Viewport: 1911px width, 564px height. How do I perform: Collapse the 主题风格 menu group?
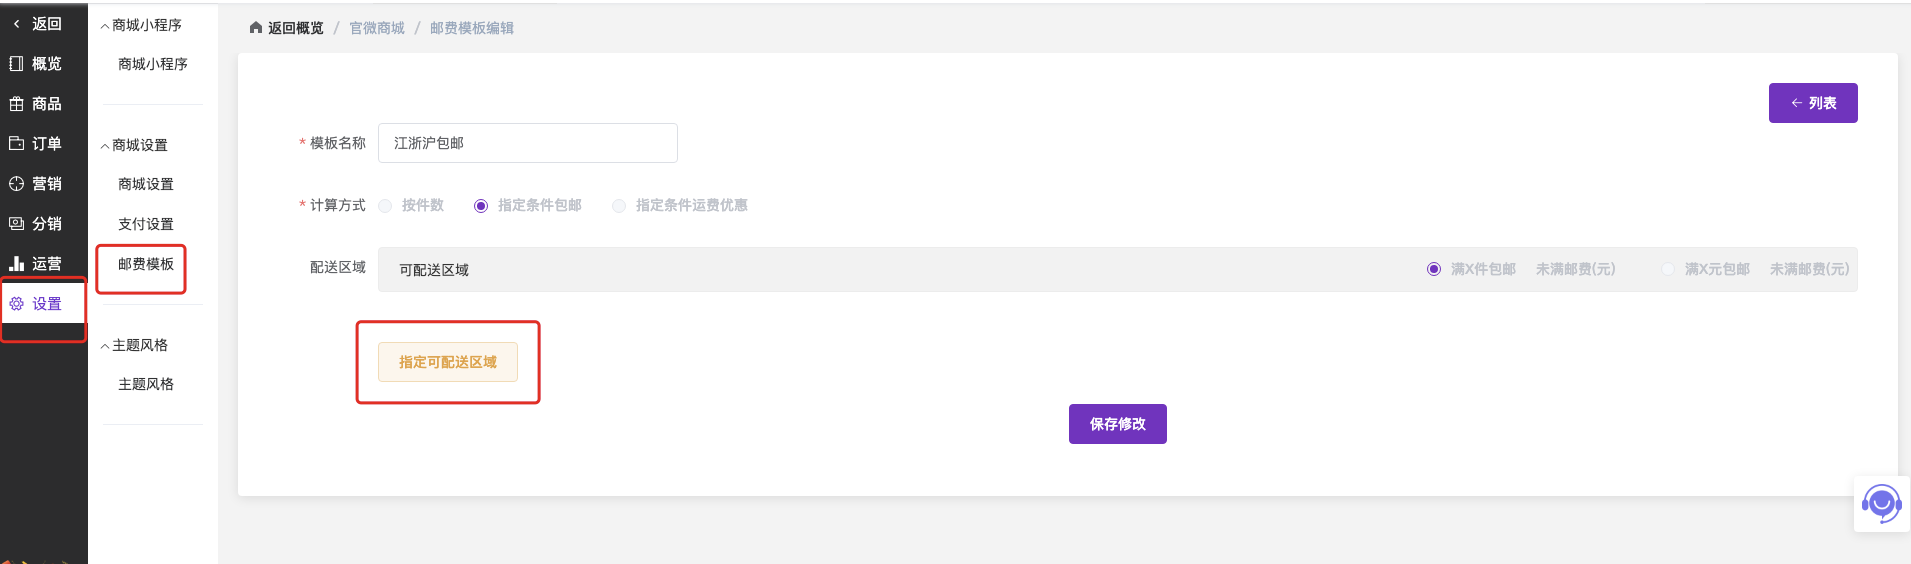click(105, 346)
